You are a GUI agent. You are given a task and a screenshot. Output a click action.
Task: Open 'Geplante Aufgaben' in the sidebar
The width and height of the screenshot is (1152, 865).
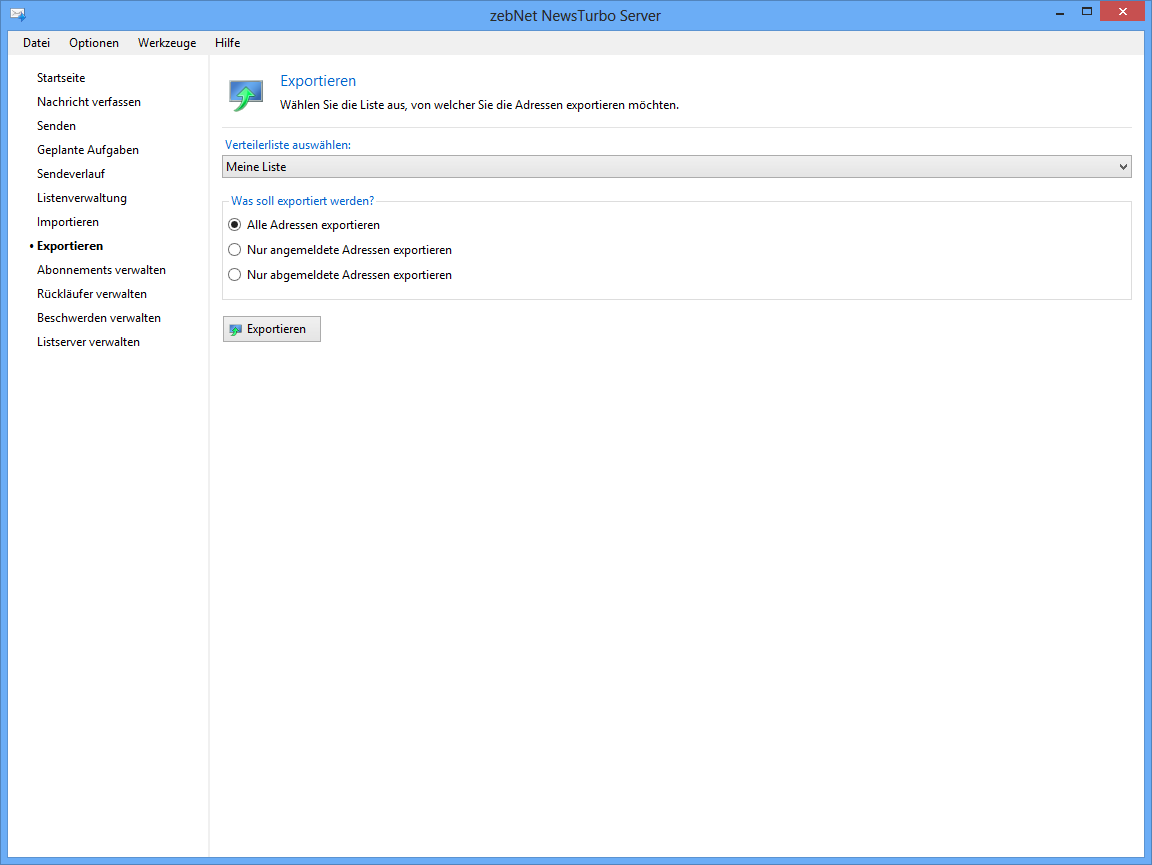[88, 150]
